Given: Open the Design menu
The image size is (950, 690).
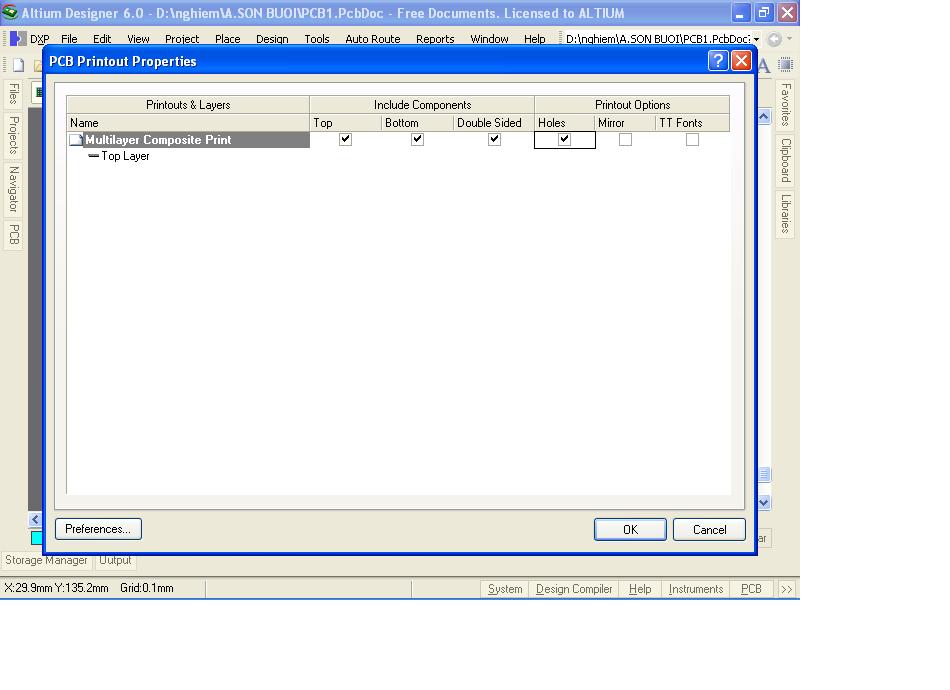Looking at the screenshot, I should 272,39.
